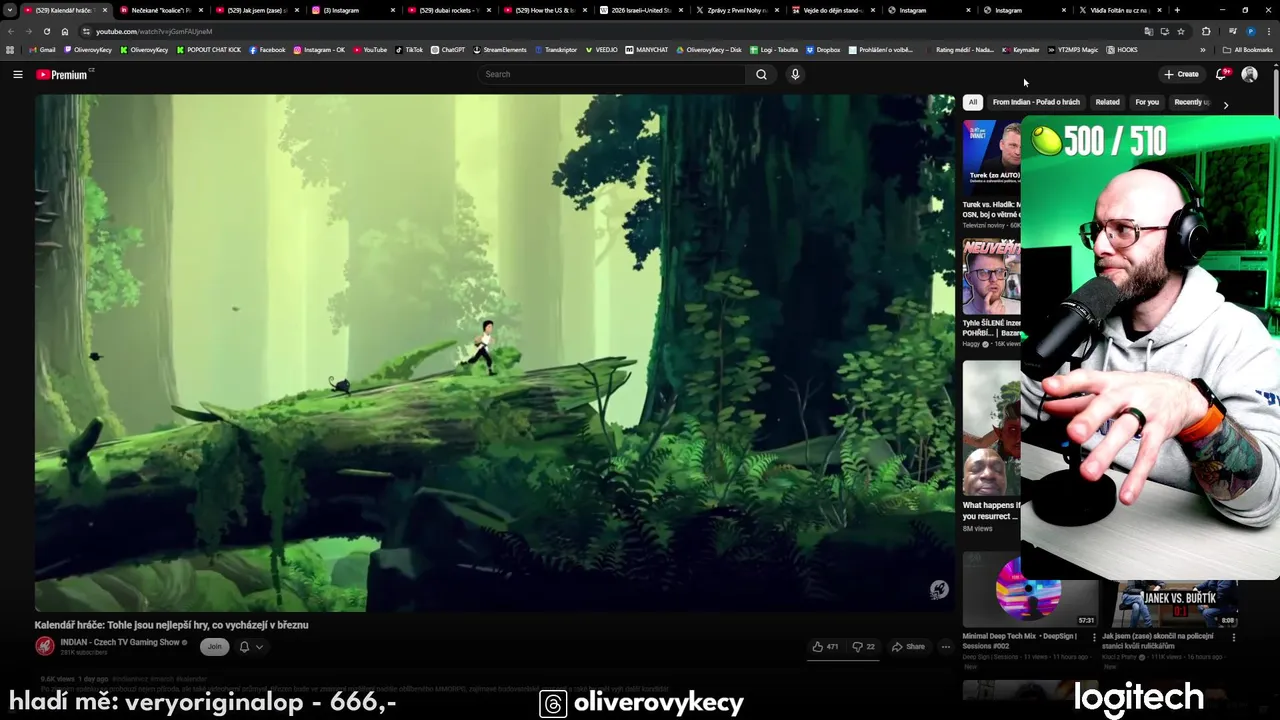The image size is (1280, 720).
Task: Dislike the video with thumbs down
Action: coord(863,647)
